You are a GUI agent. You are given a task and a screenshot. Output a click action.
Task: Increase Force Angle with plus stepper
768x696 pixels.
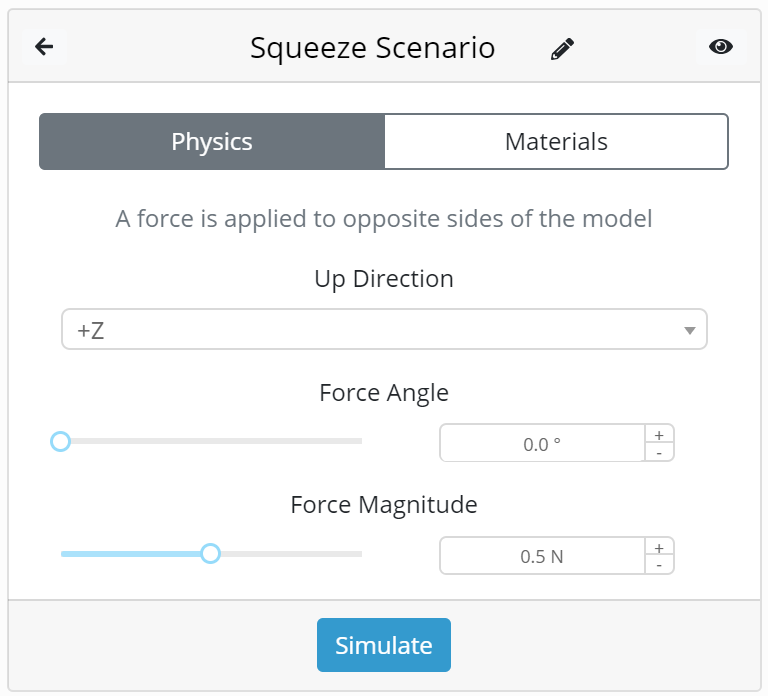point(659,435)
